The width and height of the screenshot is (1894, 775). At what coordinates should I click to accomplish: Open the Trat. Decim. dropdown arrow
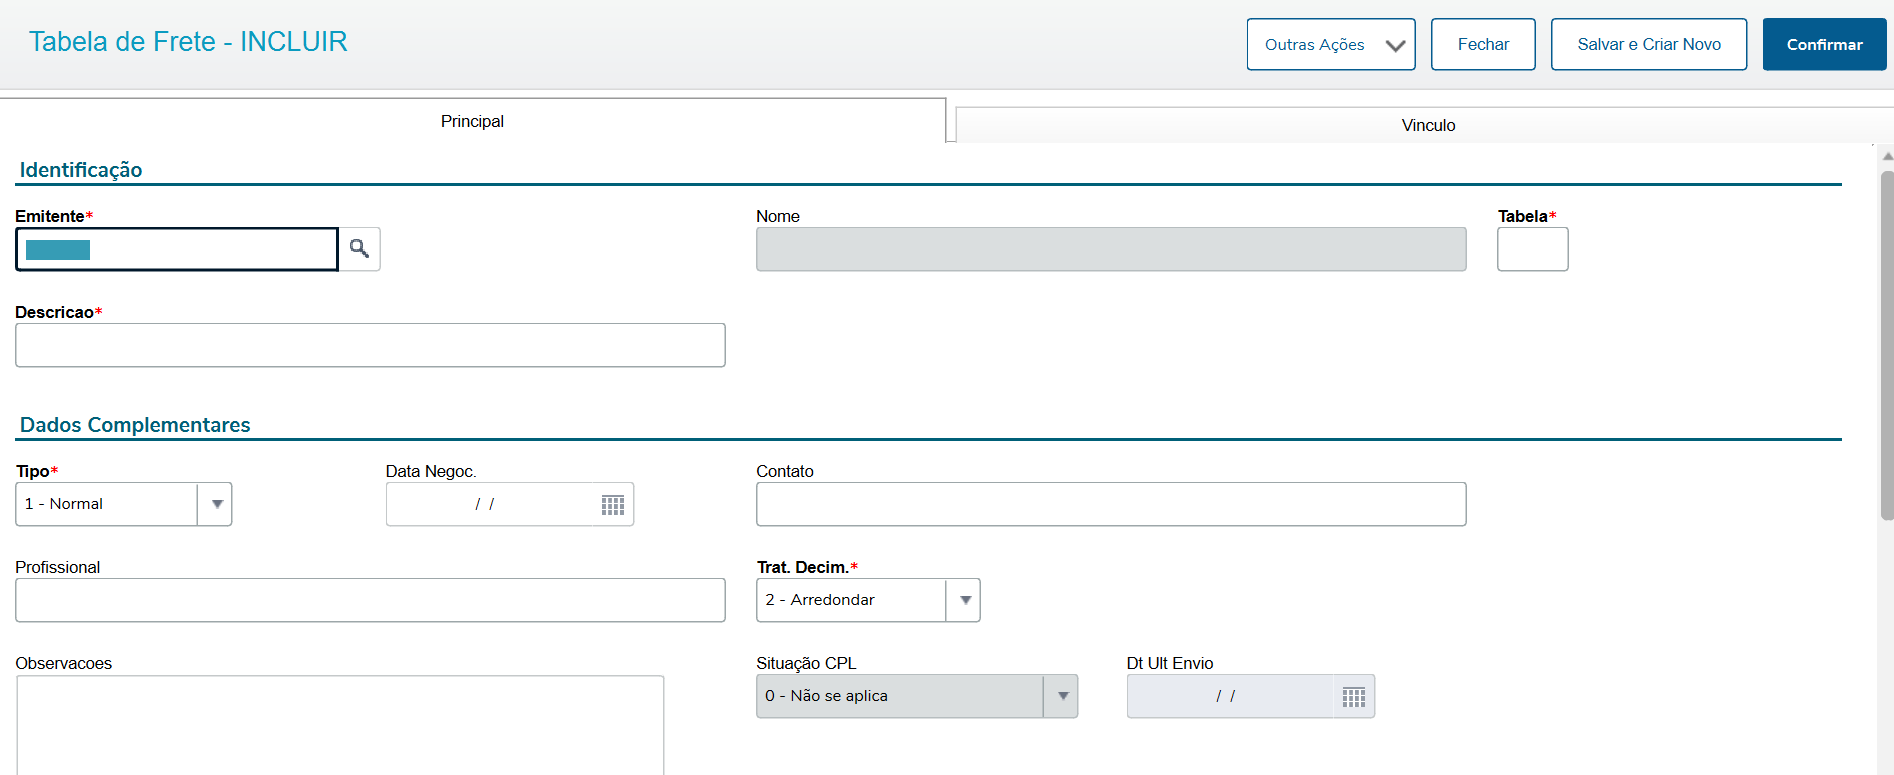point(964,600)
